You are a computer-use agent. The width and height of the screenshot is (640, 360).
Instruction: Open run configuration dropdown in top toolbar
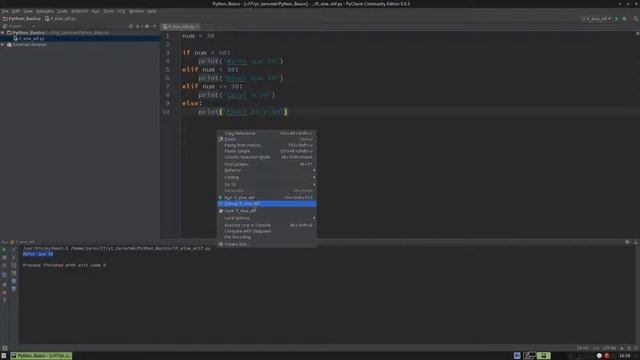tap(597, 19)
